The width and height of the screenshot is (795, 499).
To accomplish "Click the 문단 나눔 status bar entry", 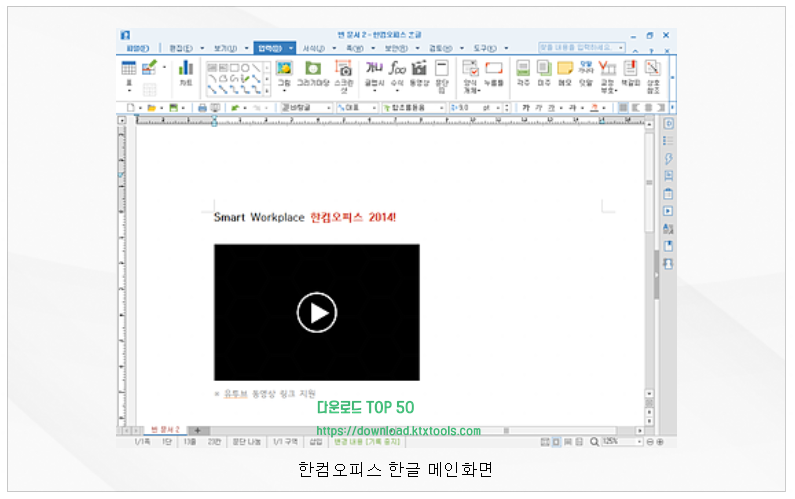I will pyautogui.click(x=246, y=442).
